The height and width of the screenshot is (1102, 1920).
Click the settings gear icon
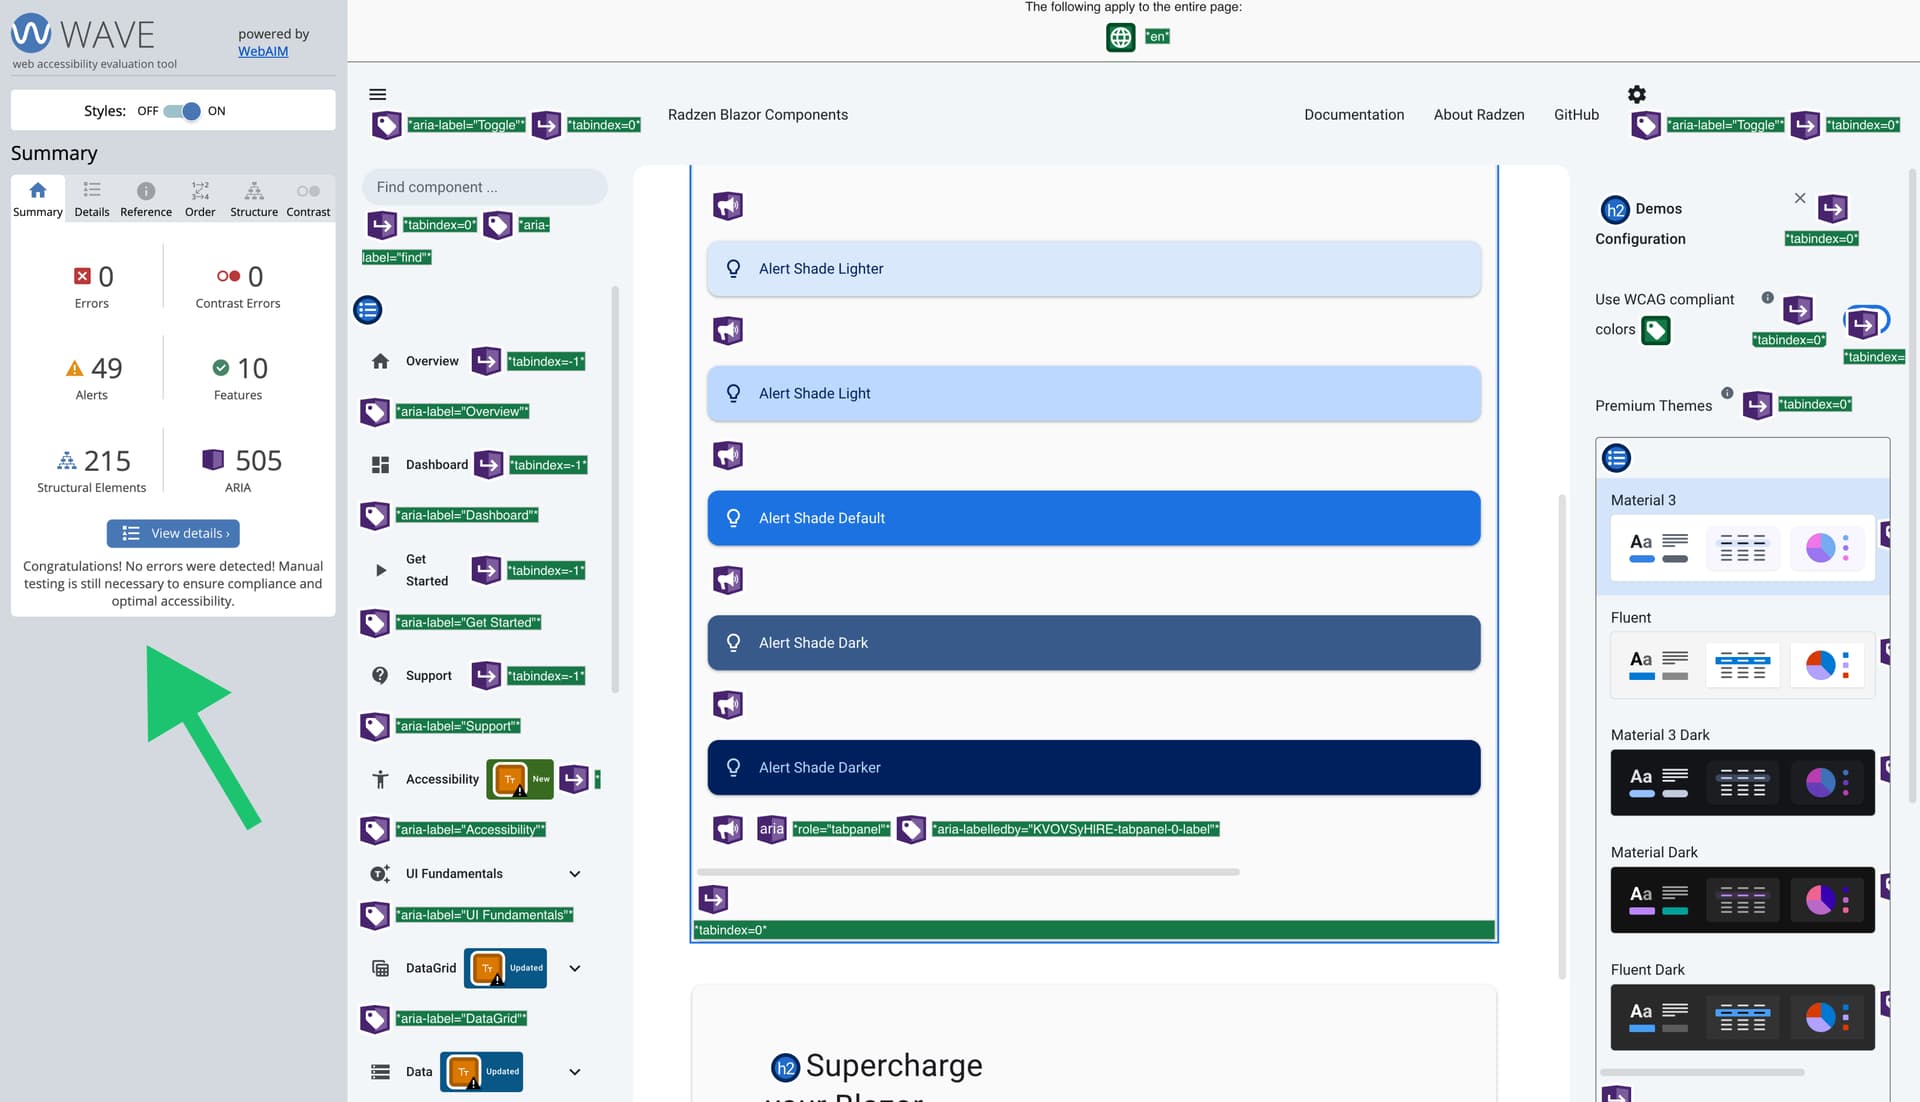(1637, 93)
